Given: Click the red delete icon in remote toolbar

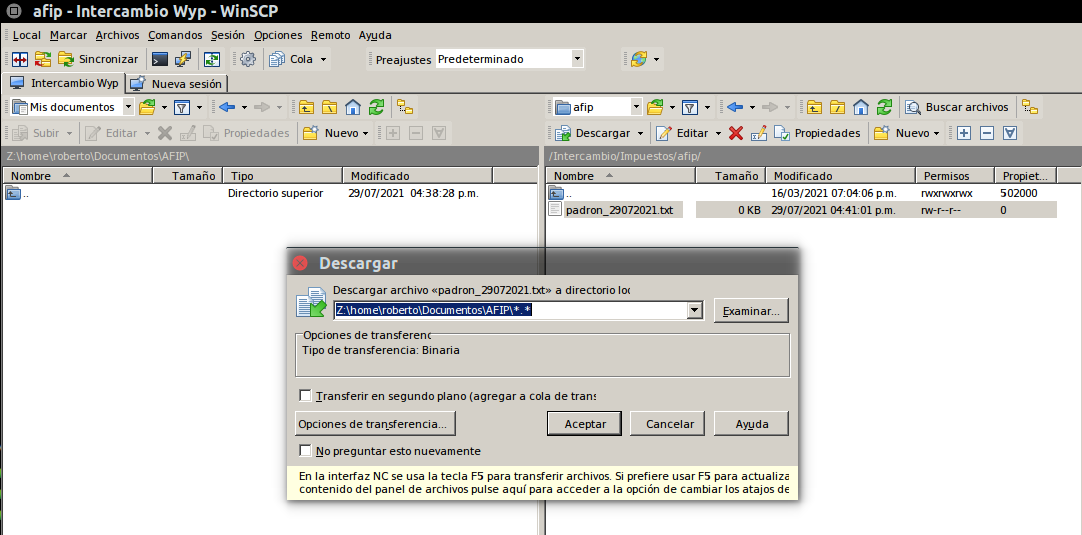Looking at the screenshot, I should tap(736, 133).
